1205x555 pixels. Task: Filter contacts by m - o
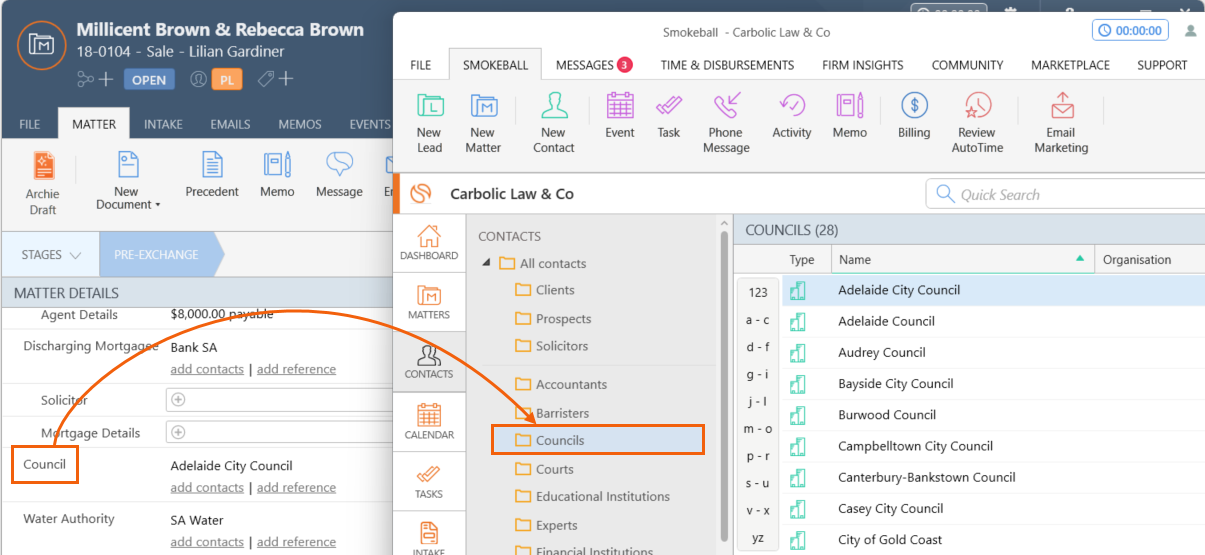[758, 429]
